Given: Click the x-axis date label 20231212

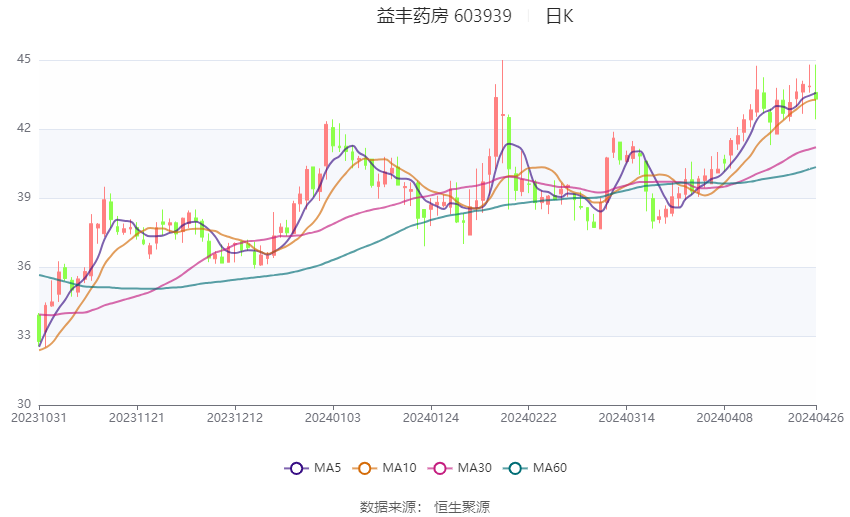Looking at the screenshot, I should coord(235,418).
